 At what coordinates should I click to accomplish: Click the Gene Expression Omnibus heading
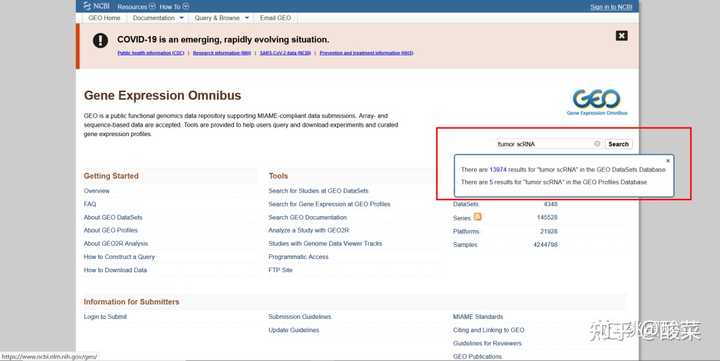point(162,96)
